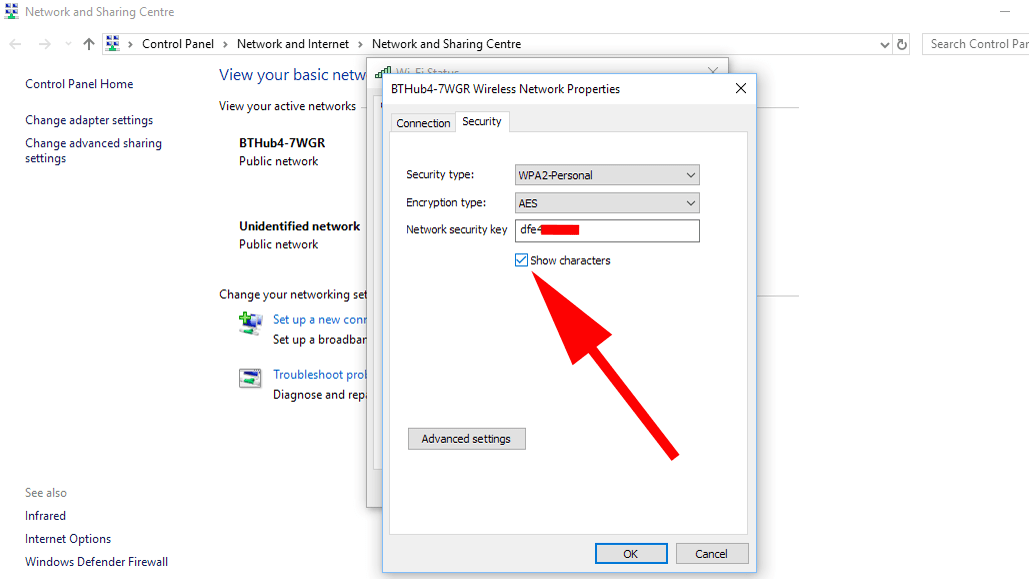Select Network and Internet breadcrumb
This screenshot has width=1029, height=579.
[x=293, y=44]
